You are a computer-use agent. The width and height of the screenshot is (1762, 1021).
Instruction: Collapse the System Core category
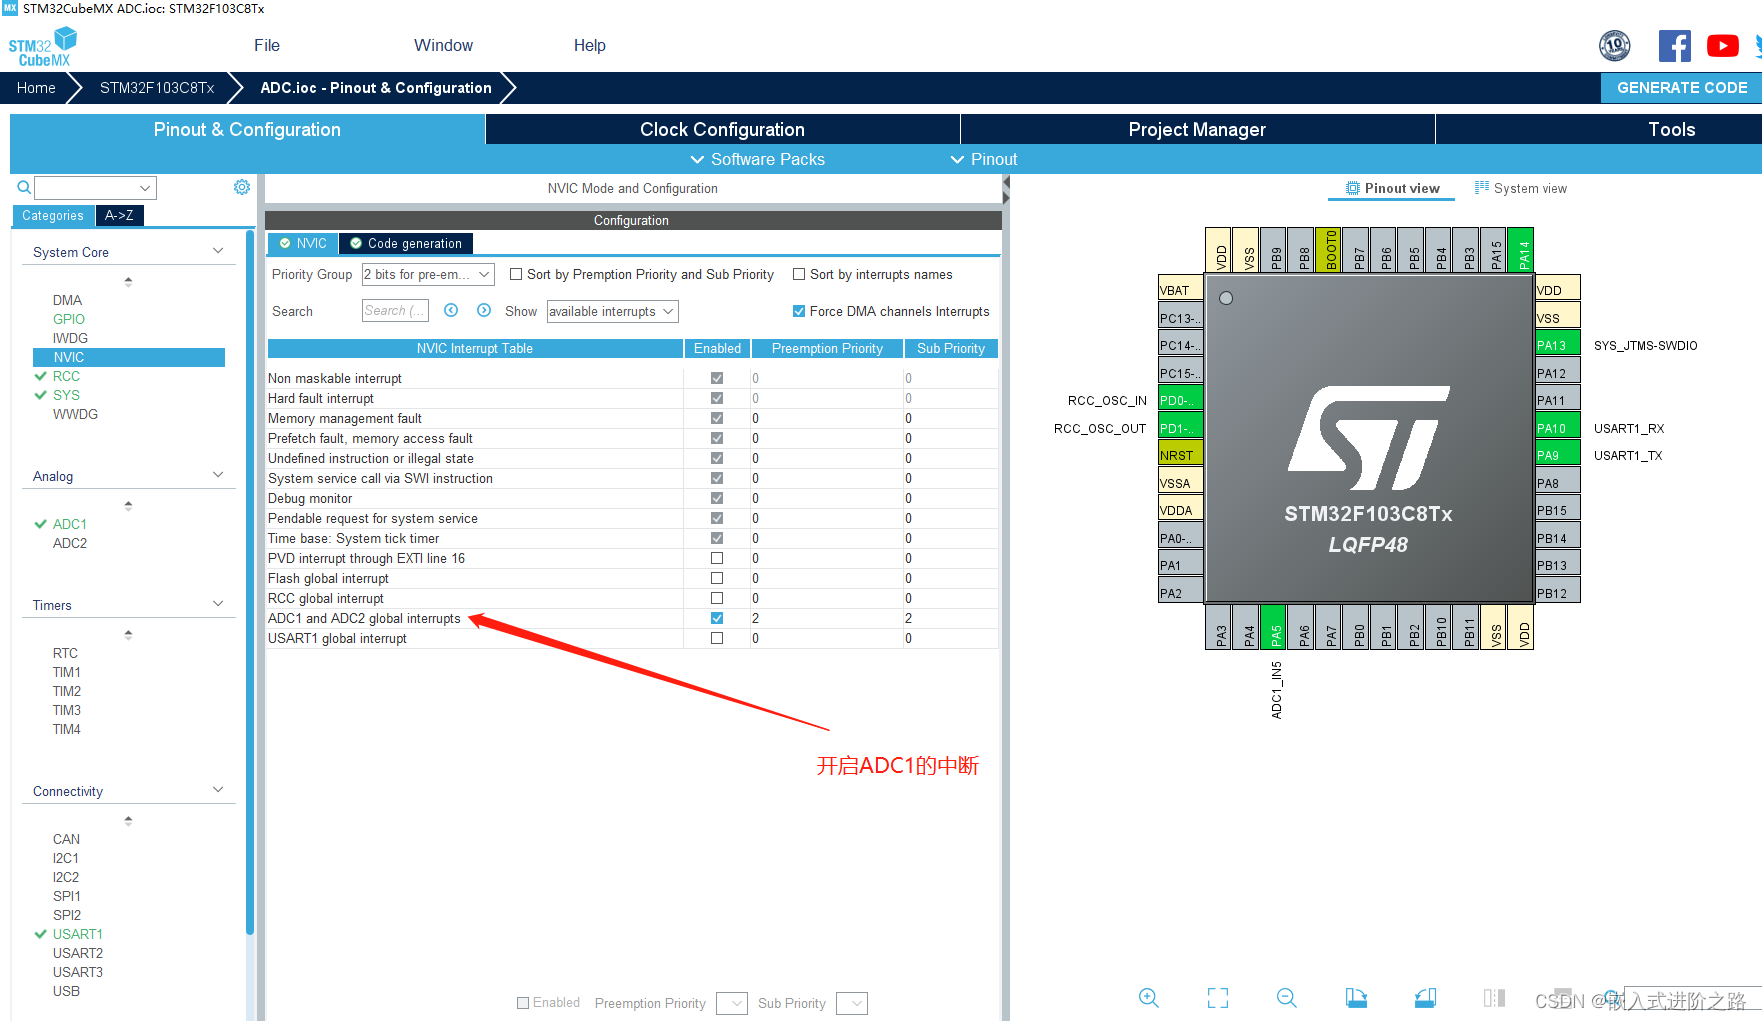point(218,251)
